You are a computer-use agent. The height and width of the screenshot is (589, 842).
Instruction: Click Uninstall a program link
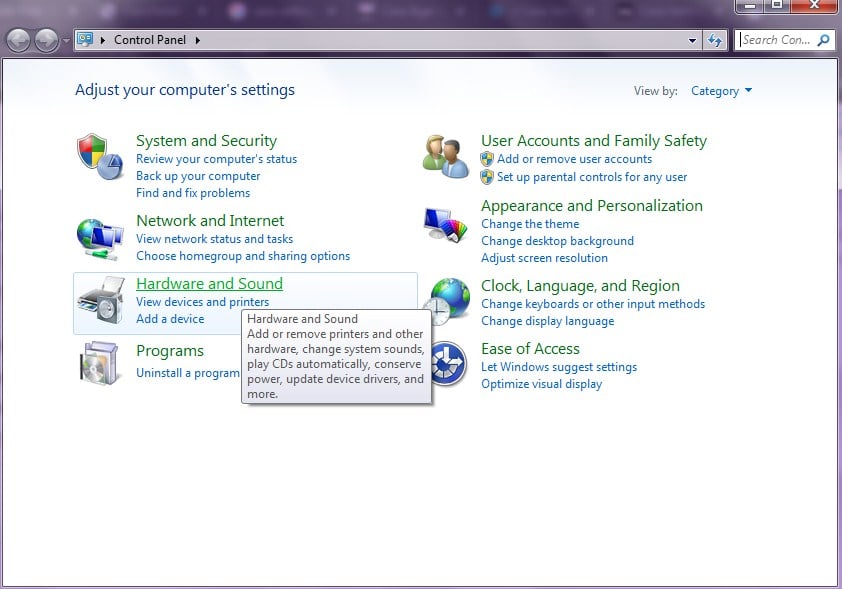click(188, 373)
